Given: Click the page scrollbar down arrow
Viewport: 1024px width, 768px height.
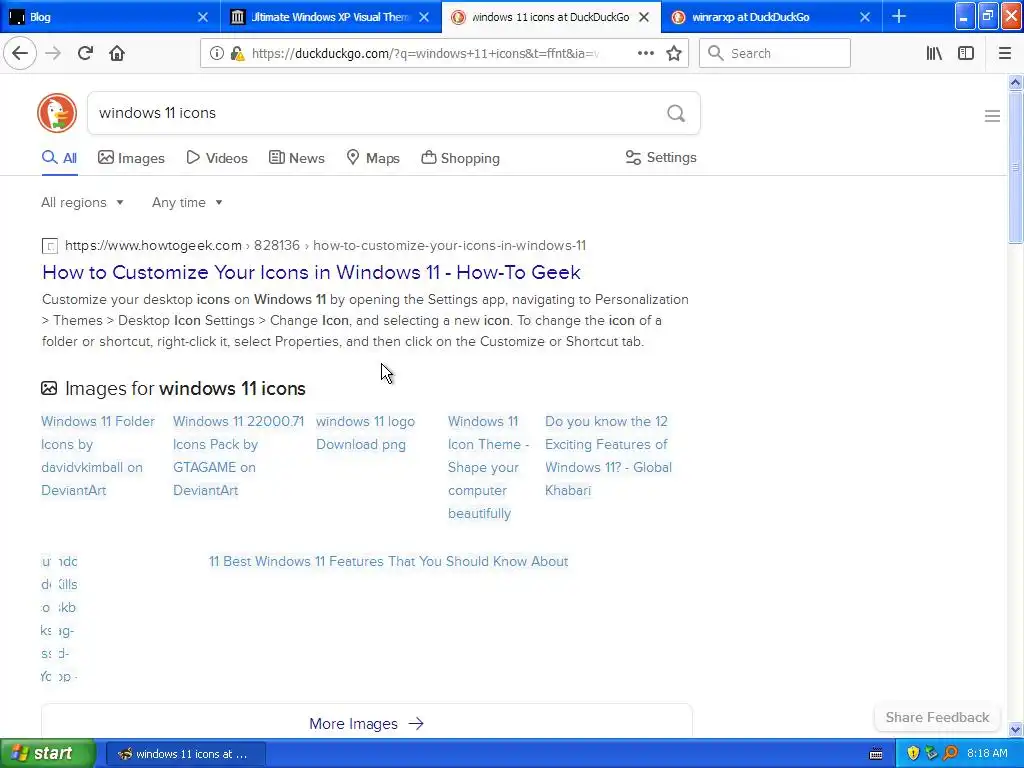Looking at the screenshot, I should pos(1015,729).
